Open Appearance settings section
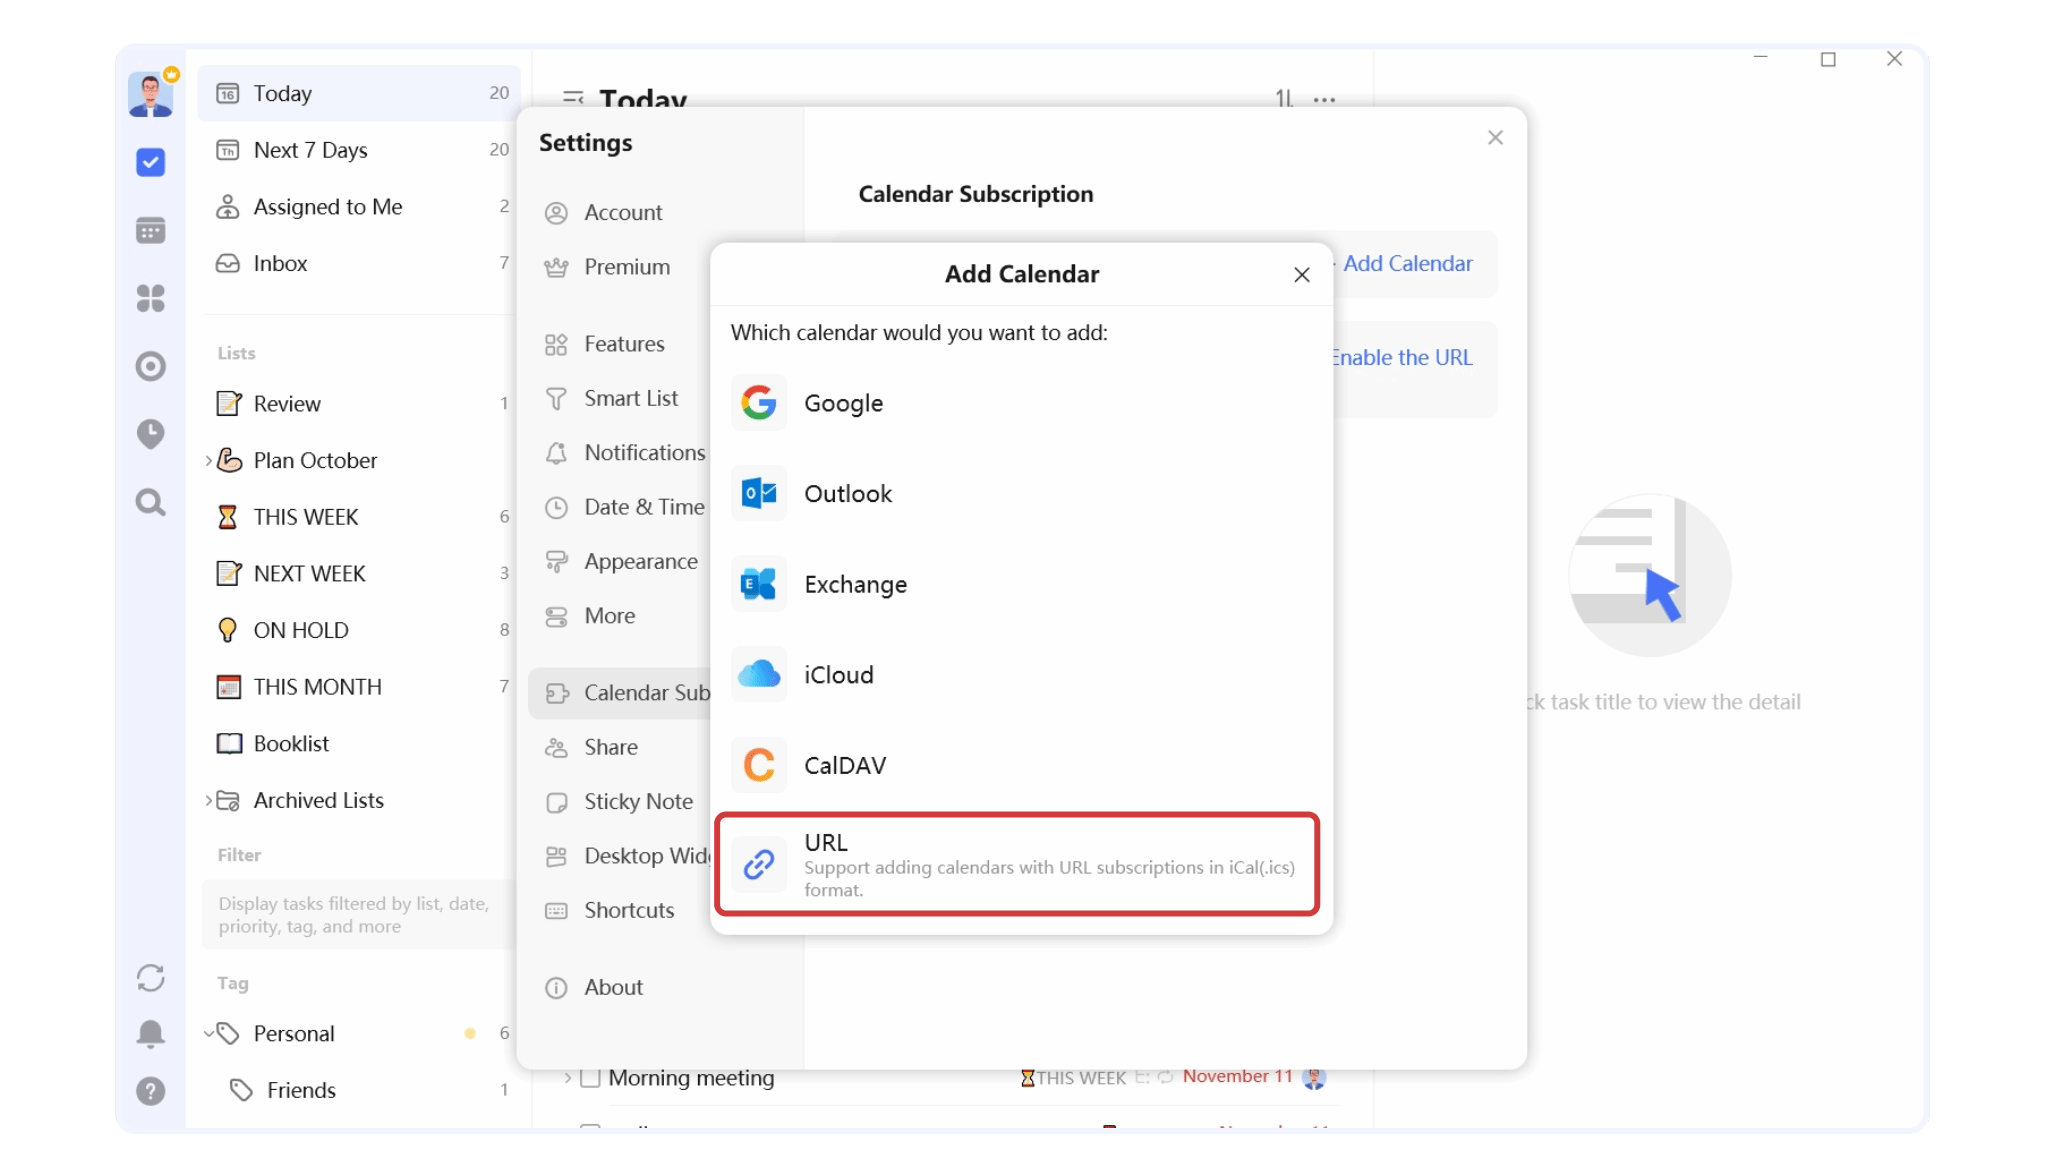Image resolution: width=2045 pixels, height=1167 pixels. point(640,562)
